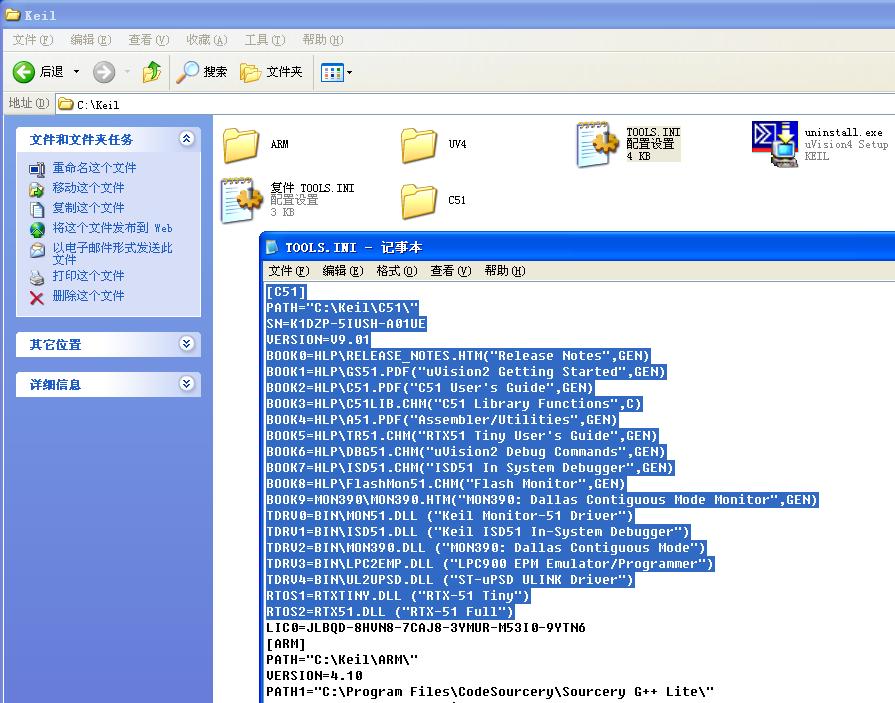
Task: Expand the 详细信息 panel
Action: point(187,383)
